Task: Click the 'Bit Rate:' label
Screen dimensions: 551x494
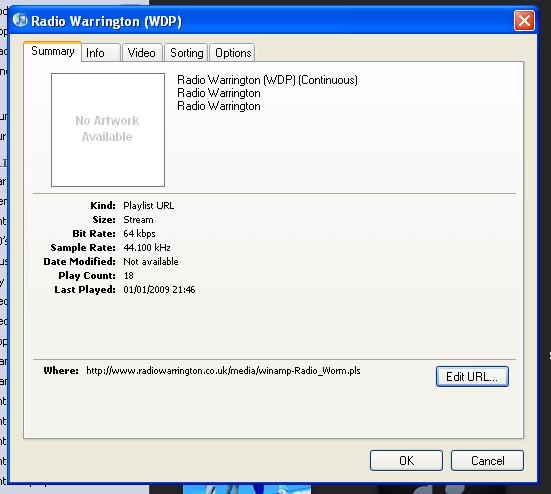Action: pyautogui.click(x=94, y=234)
